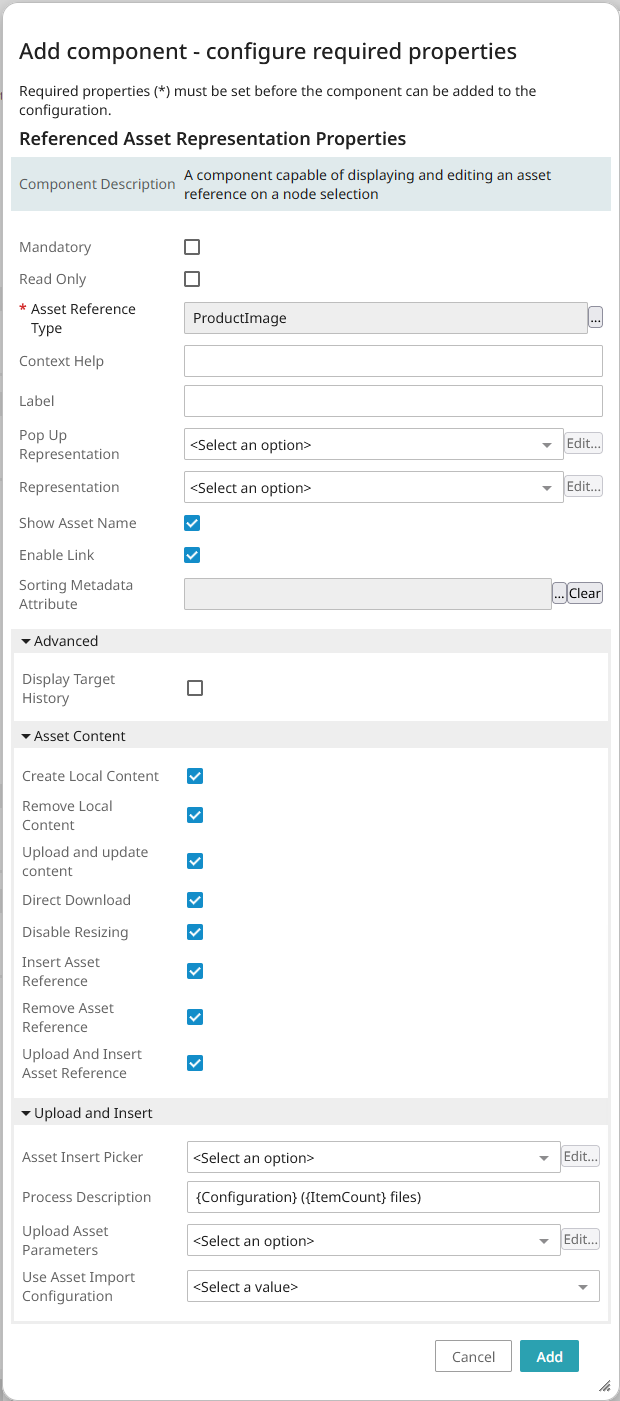Uncheck Show Asset Name
This screenshot has width=620, height=1401.
point(192,523)
